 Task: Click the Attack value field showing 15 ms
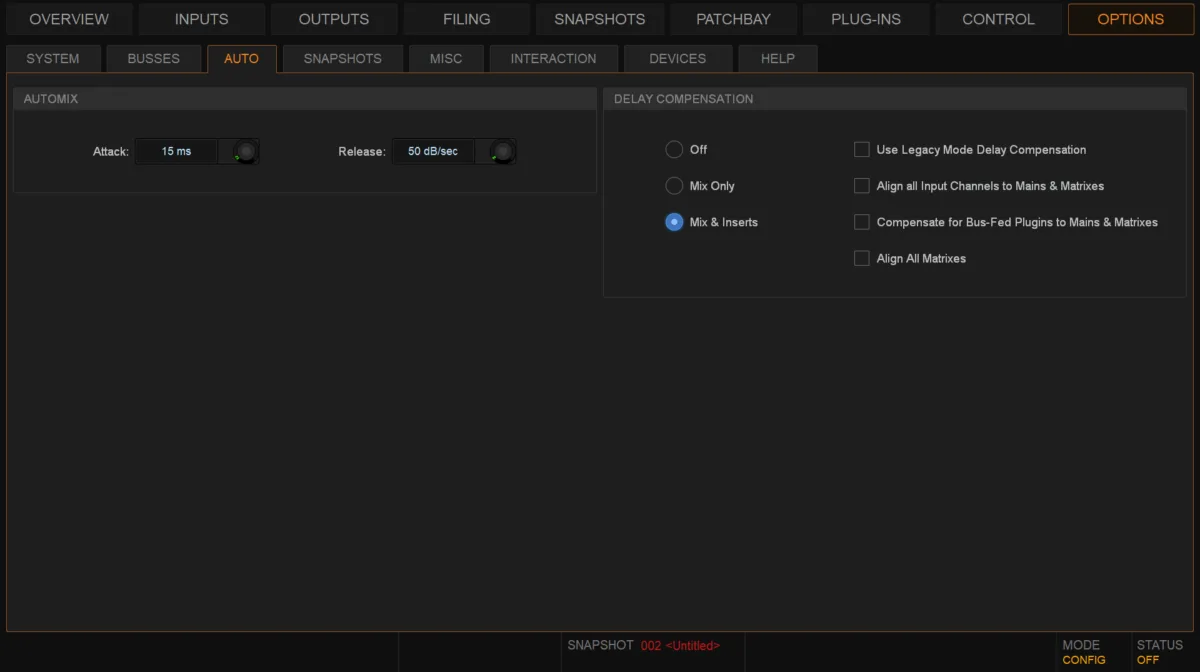pyautogui.click(x=176, y=152)
